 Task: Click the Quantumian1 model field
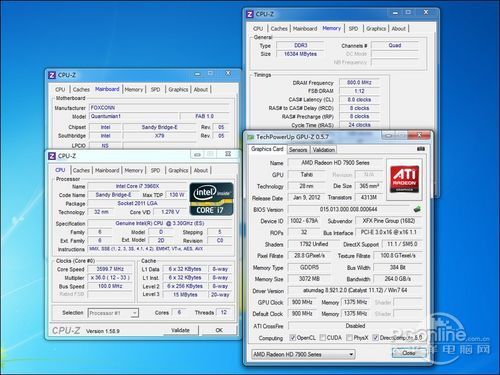[x=133, y=116]
